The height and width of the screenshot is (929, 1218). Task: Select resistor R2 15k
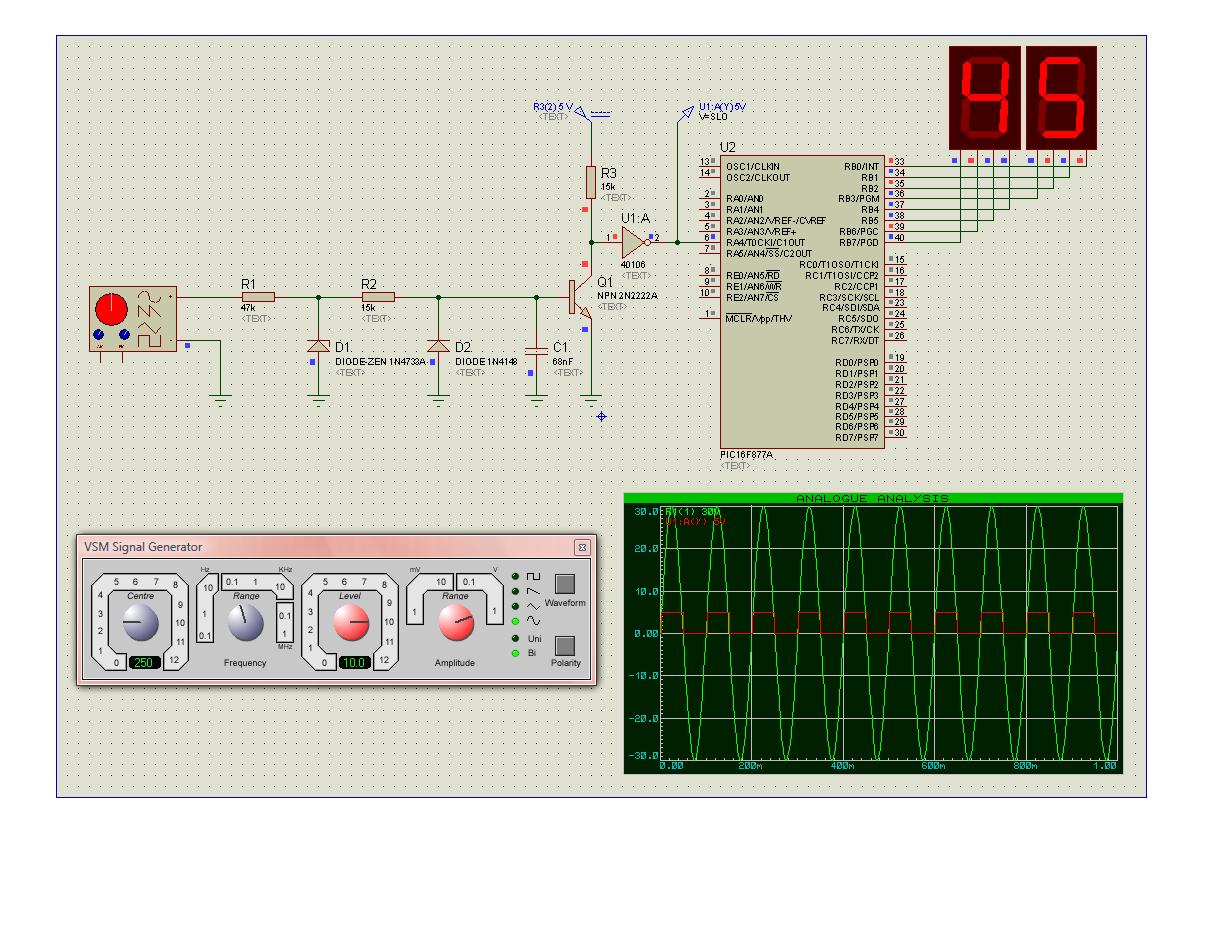[378, 297]
